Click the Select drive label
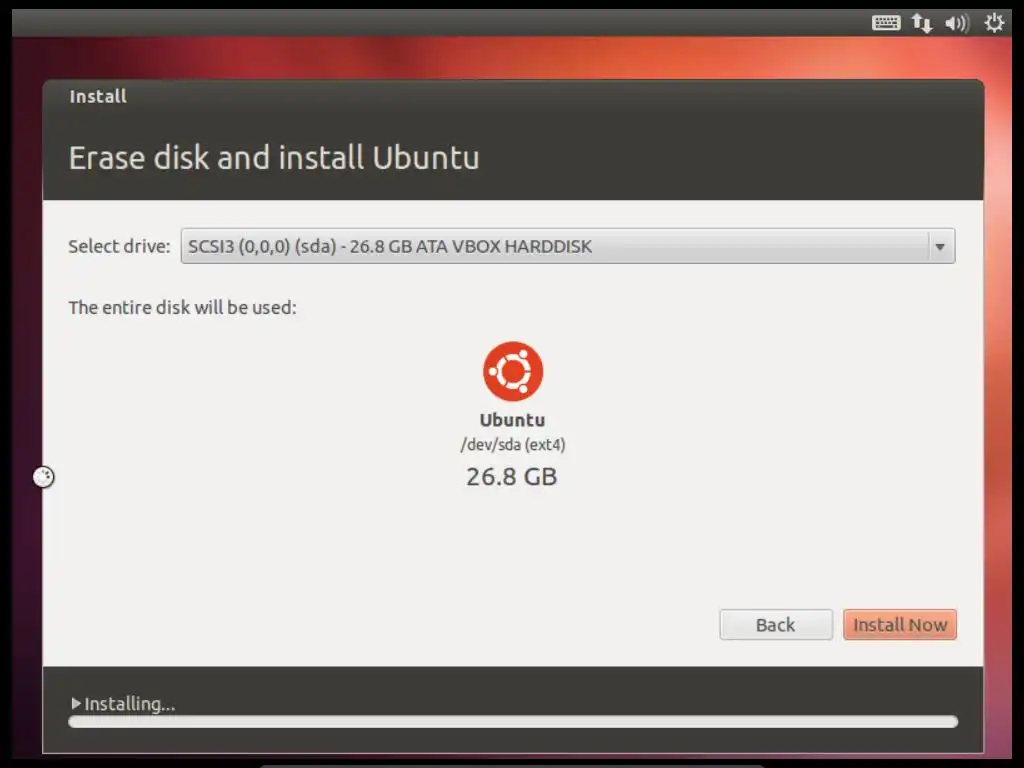 coord(119,246)
